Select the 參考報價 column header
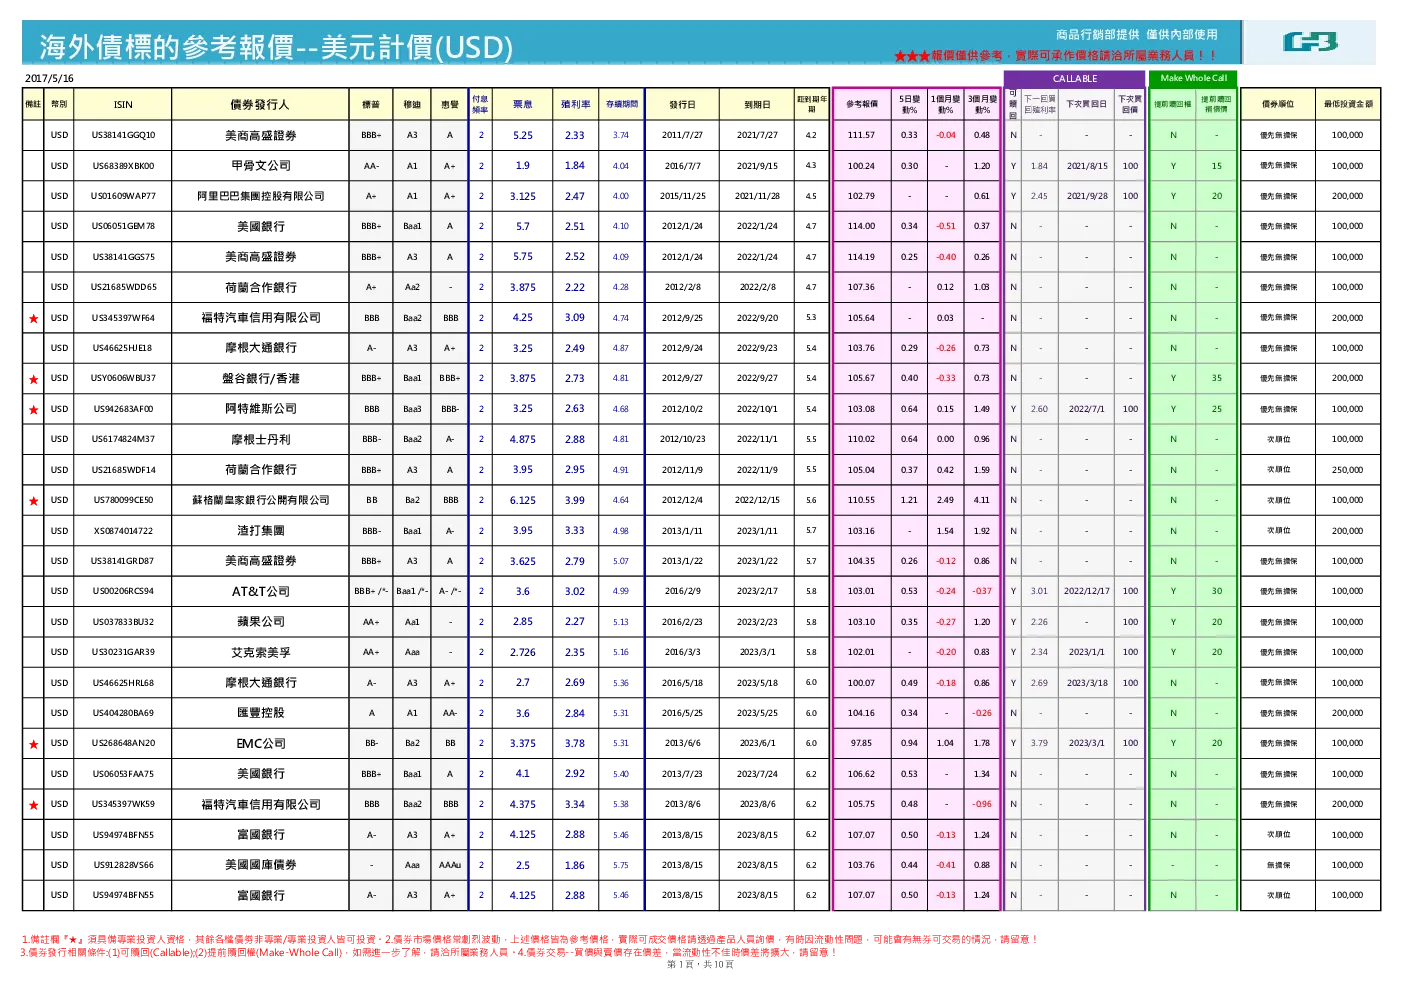The width and height of the screenshot is (1403, 992). click(862, 104)
